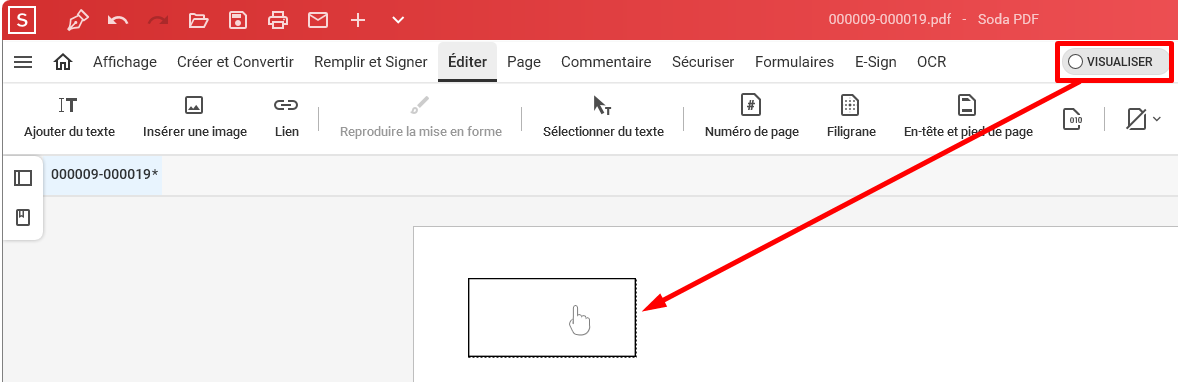Expand dropdown arrow beside crossed-square icon

pos(1157,119)
